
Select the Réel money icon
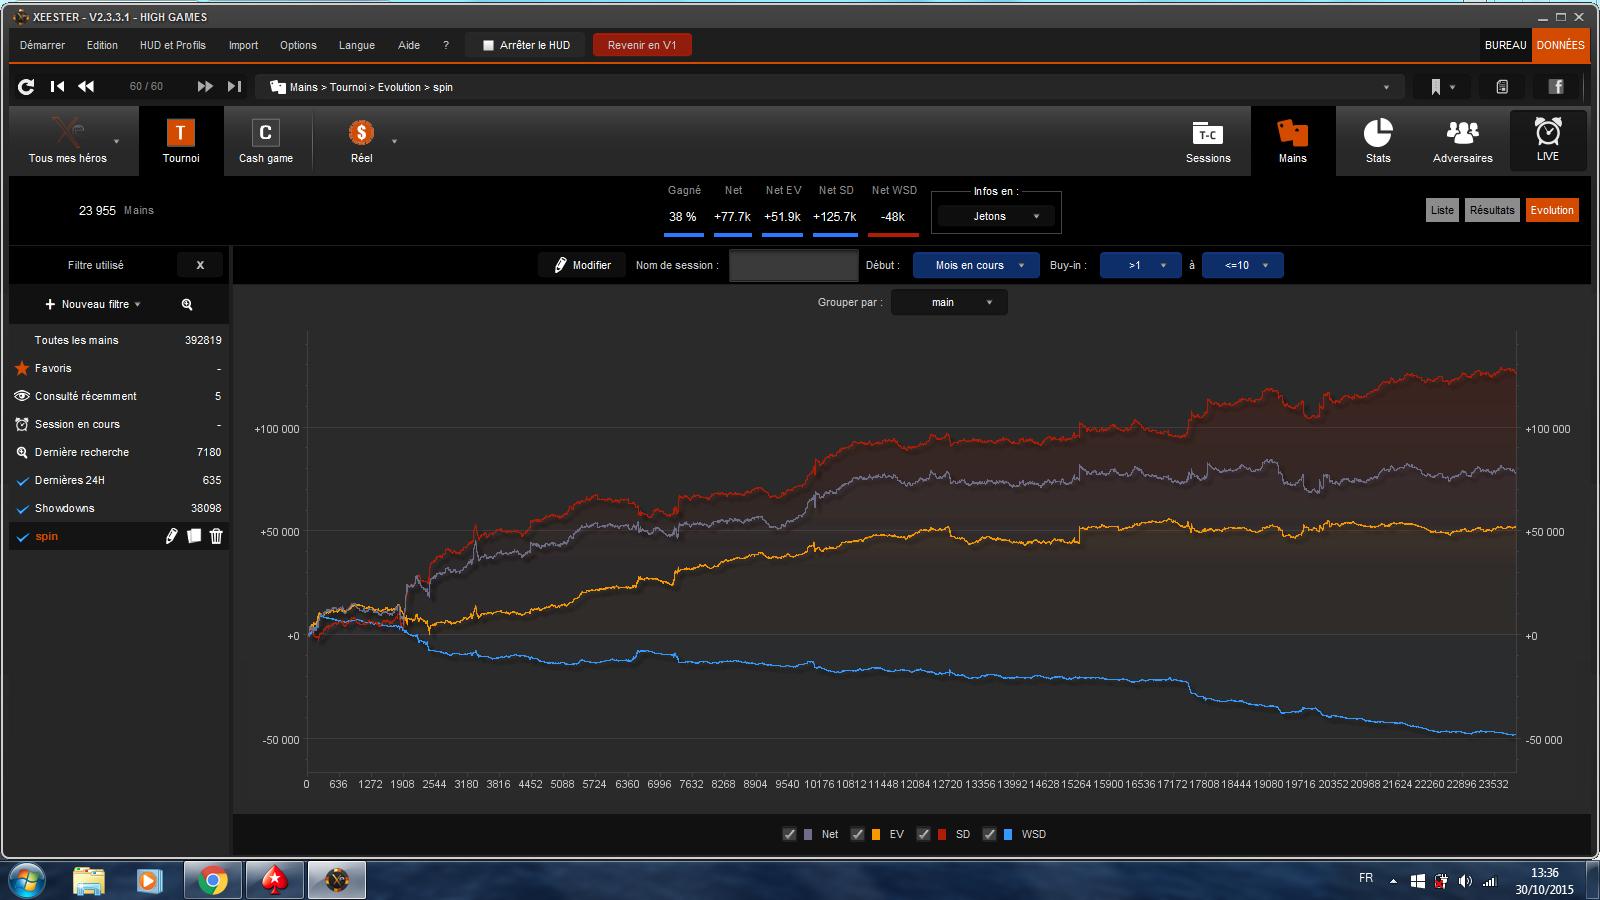(x=361, y=140)
